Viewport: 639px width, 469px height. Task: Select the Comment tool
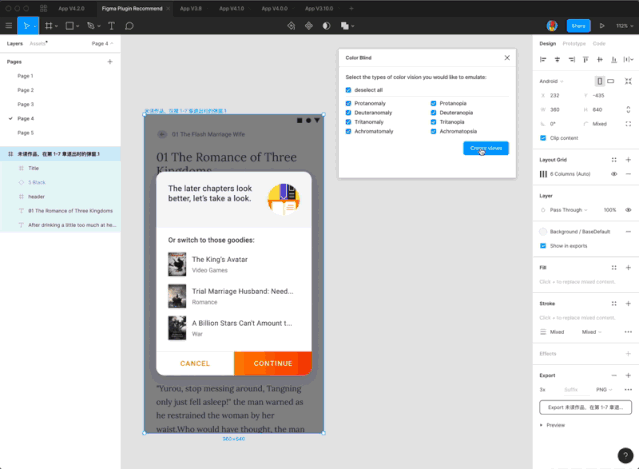(x=129, y=25)
